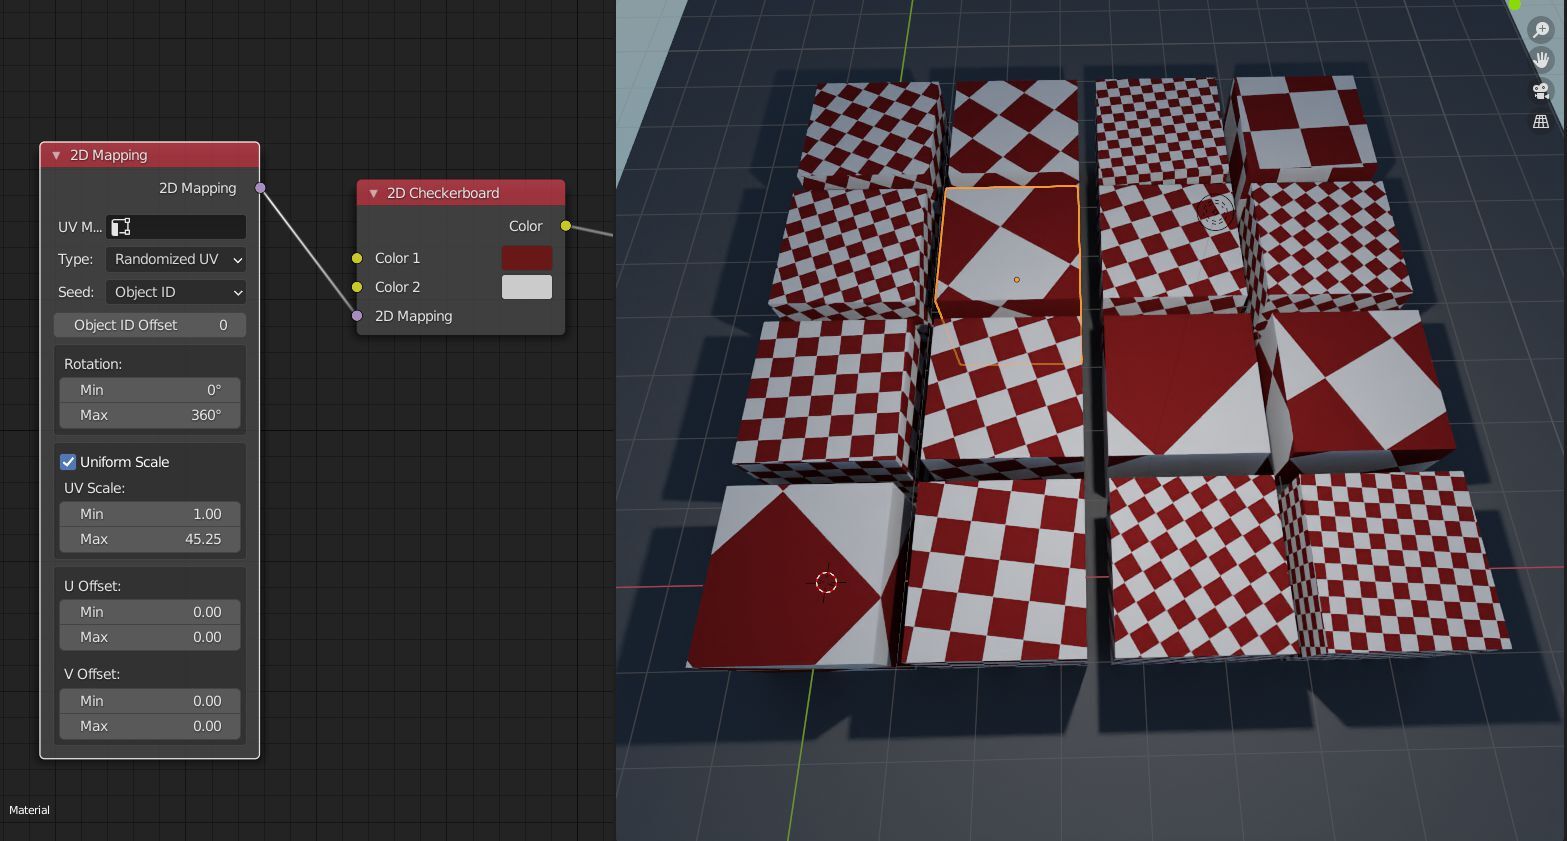This screenshot has width=1567, height=841.
Task: Collapse the 2D Mapping node
Action: click(56, 155)
